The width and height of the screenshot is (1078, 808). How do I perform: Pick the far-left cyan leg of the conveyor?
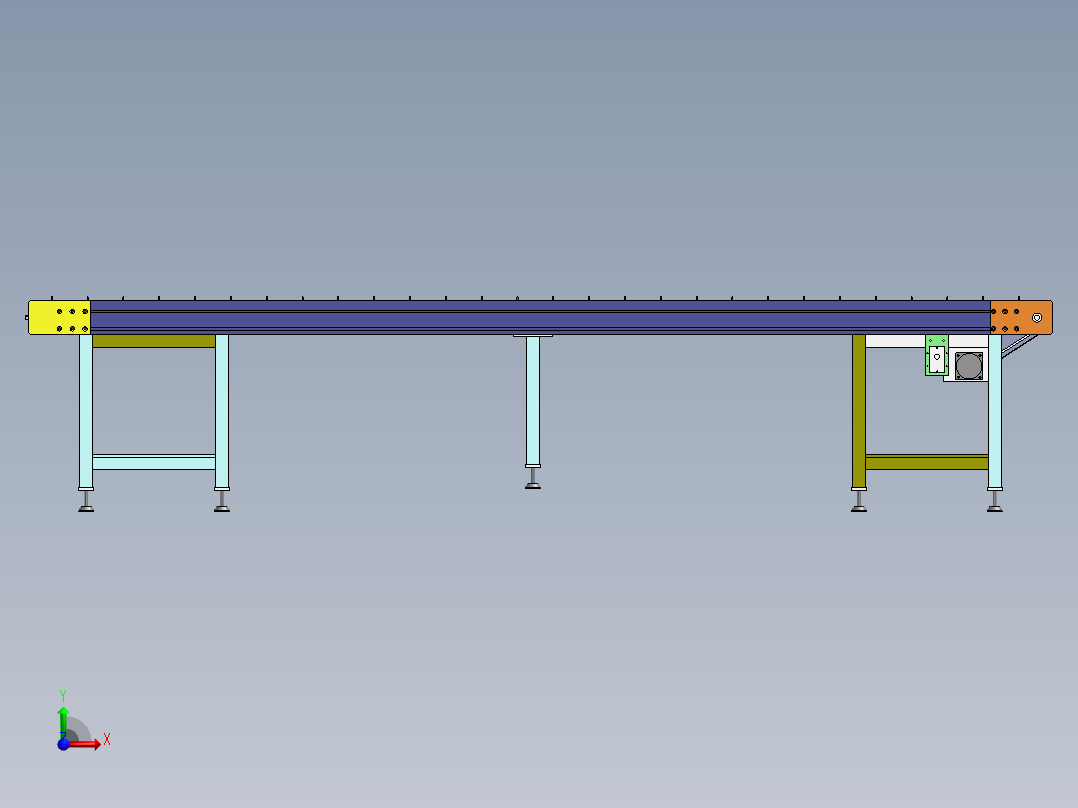pos(86,411)
